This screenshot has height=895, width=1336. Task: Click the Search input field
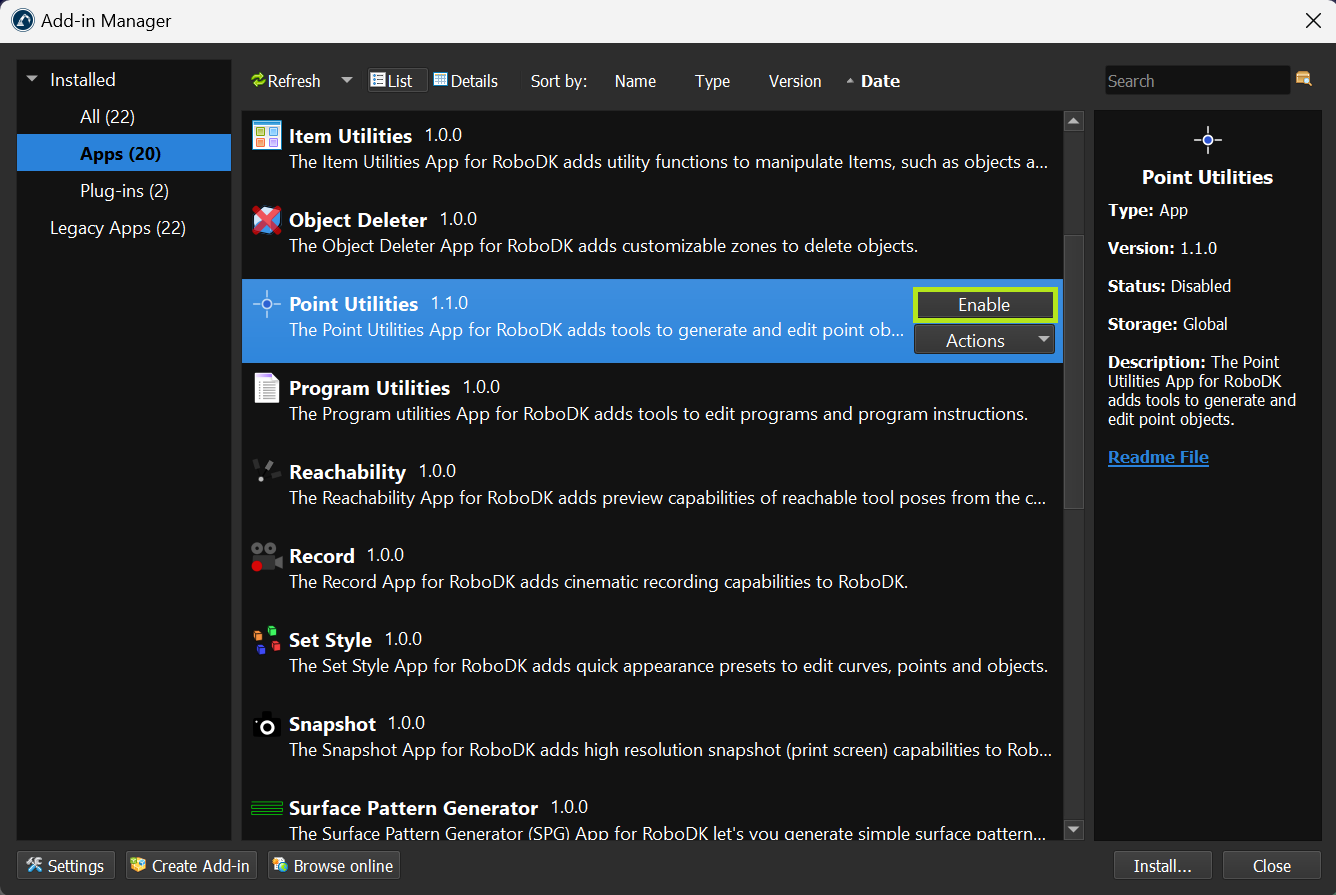click(x=1195, y=81)
